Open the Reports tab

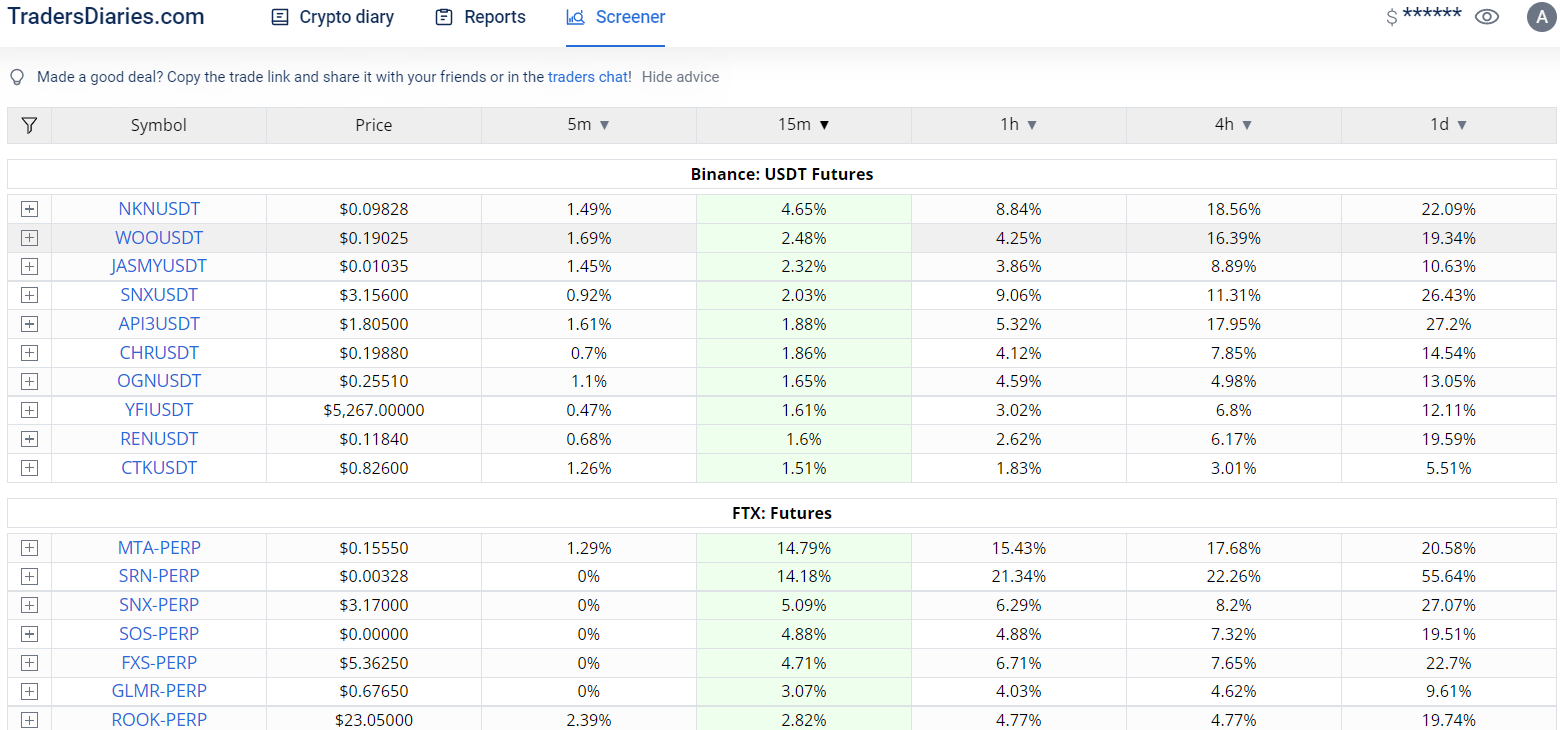495,17
